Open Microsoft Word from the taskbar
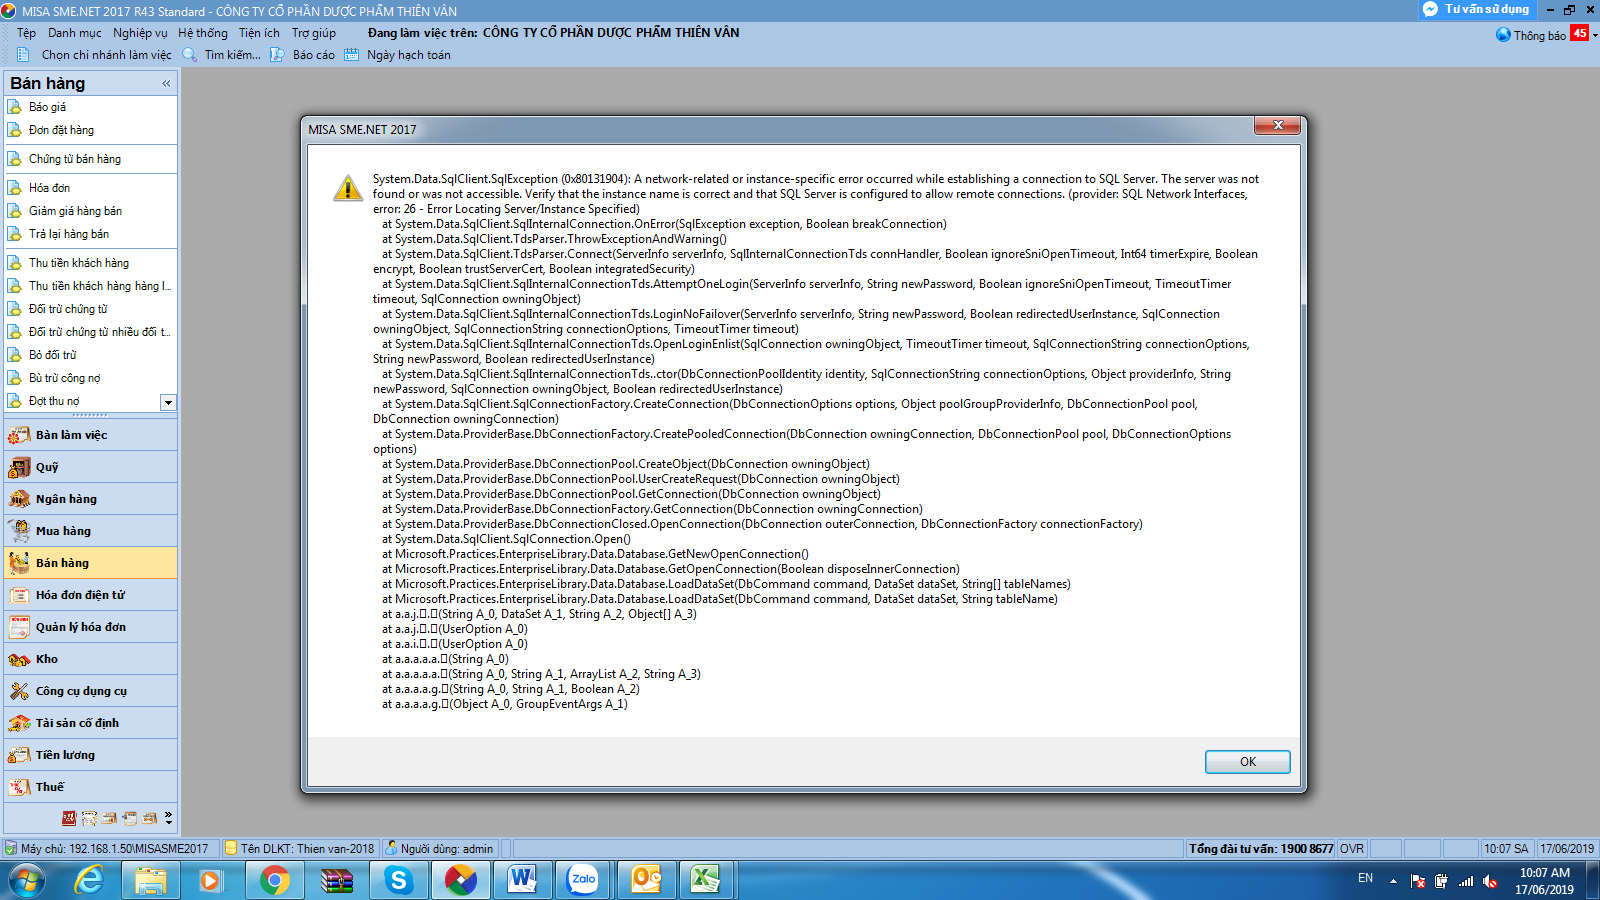This screenshot has width=1600, height=900. (523, 880)
